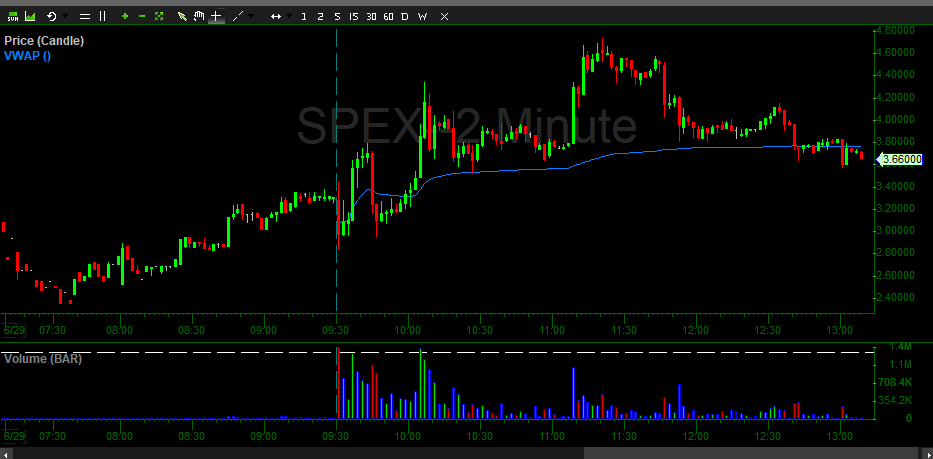Click the reset/refresh circular arrow icon

52,17
